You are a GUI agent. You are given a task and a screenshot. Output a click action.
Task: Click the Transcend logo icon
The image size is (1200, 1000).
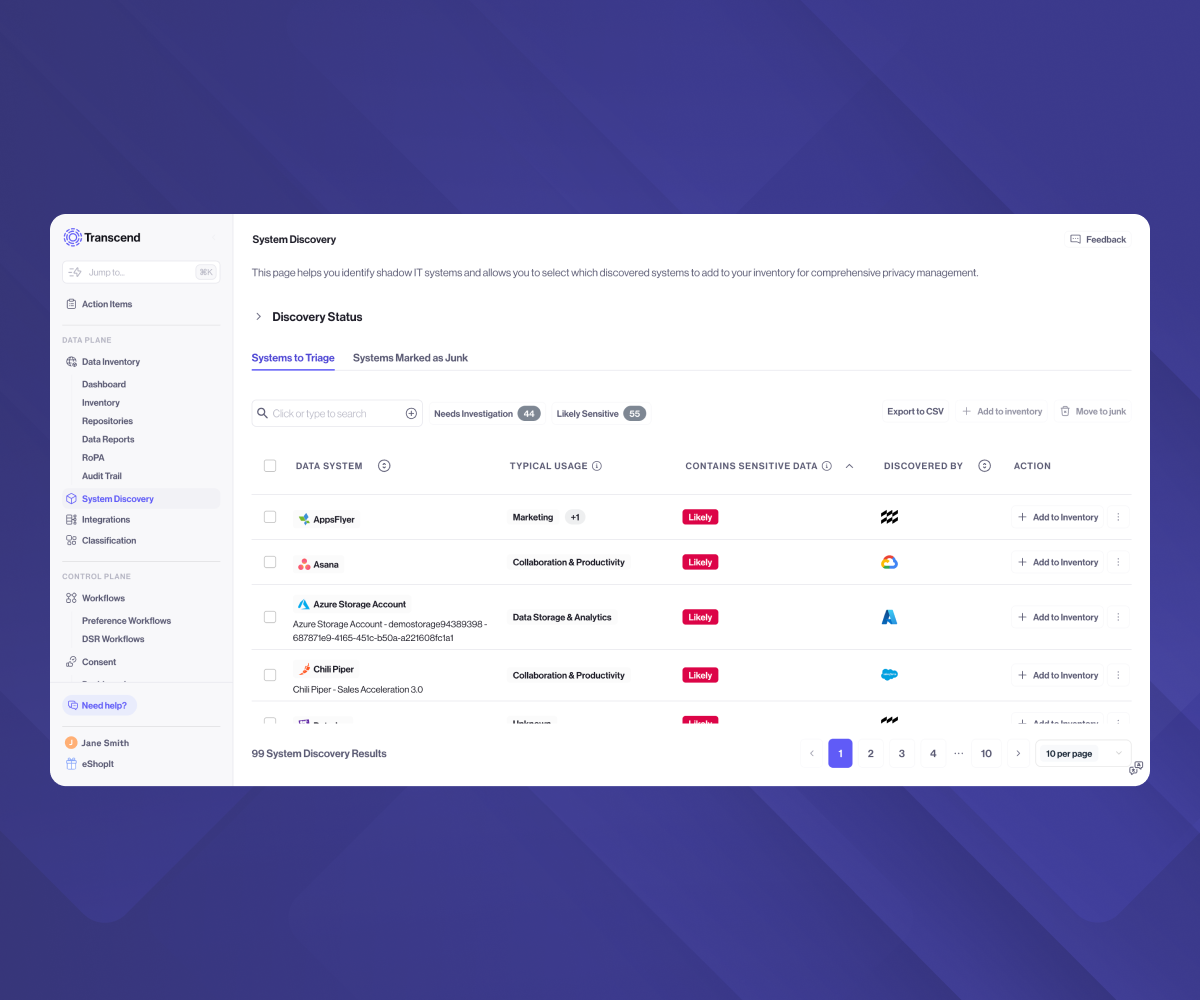click(x=72, y=237)
